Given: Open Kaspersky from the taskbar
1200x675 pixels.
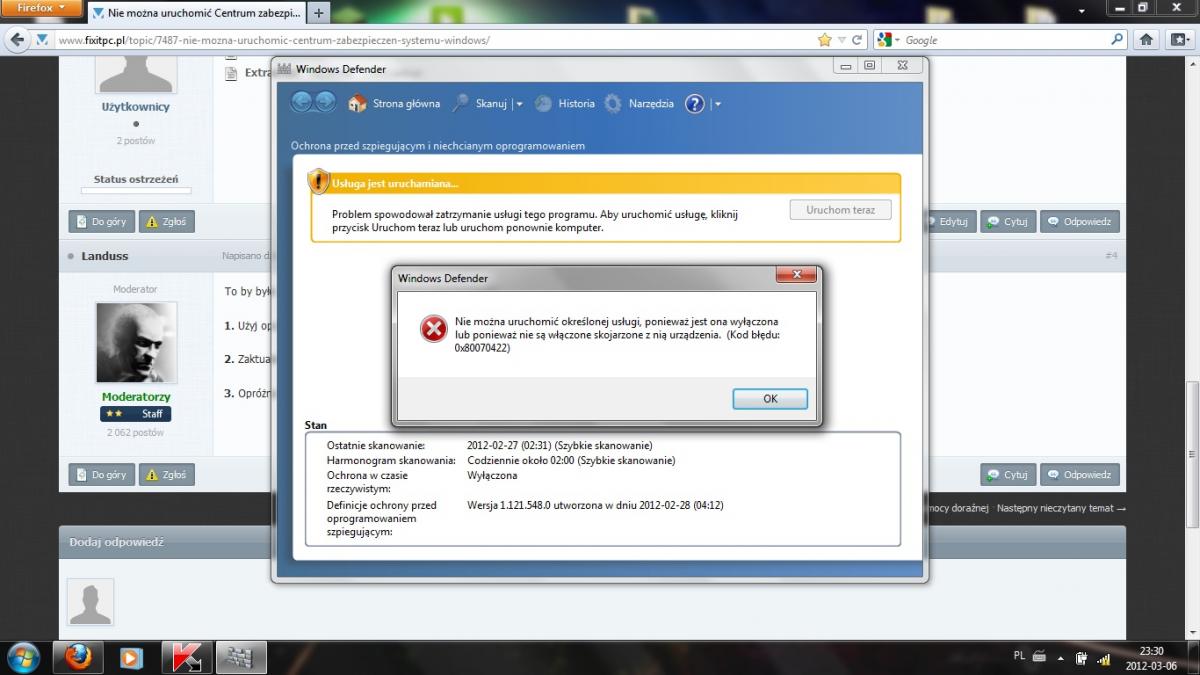Looking at the screenshot, I should pos(186,657).
